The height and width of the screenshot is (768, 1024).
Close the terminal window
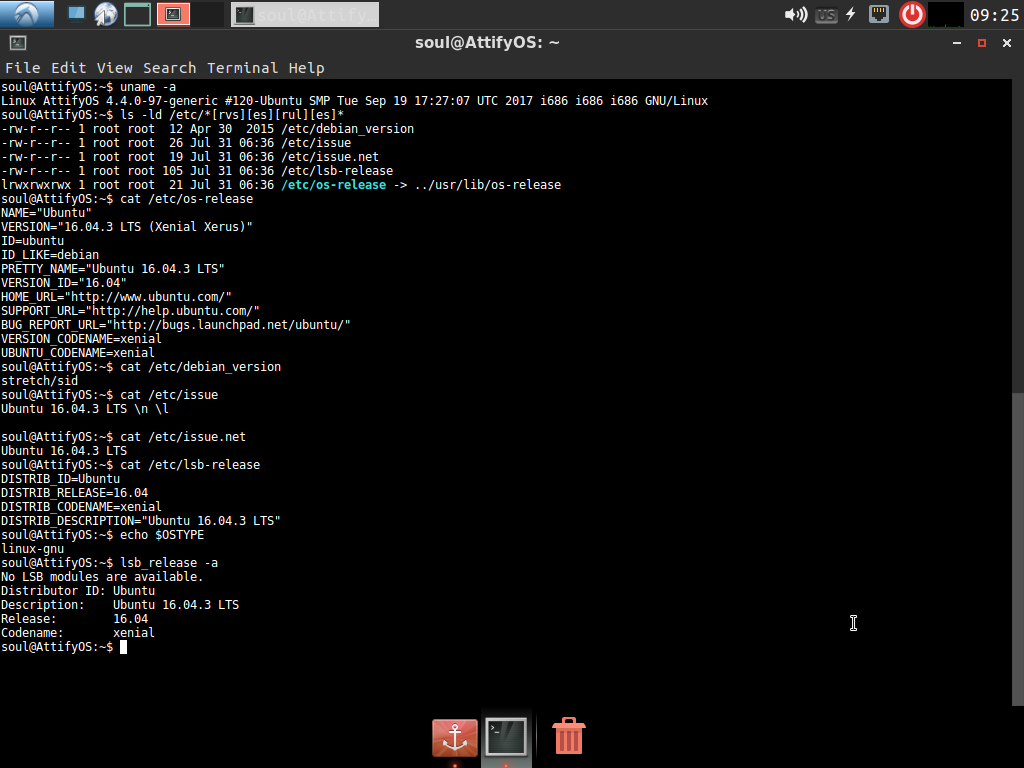pos(1007,43)
